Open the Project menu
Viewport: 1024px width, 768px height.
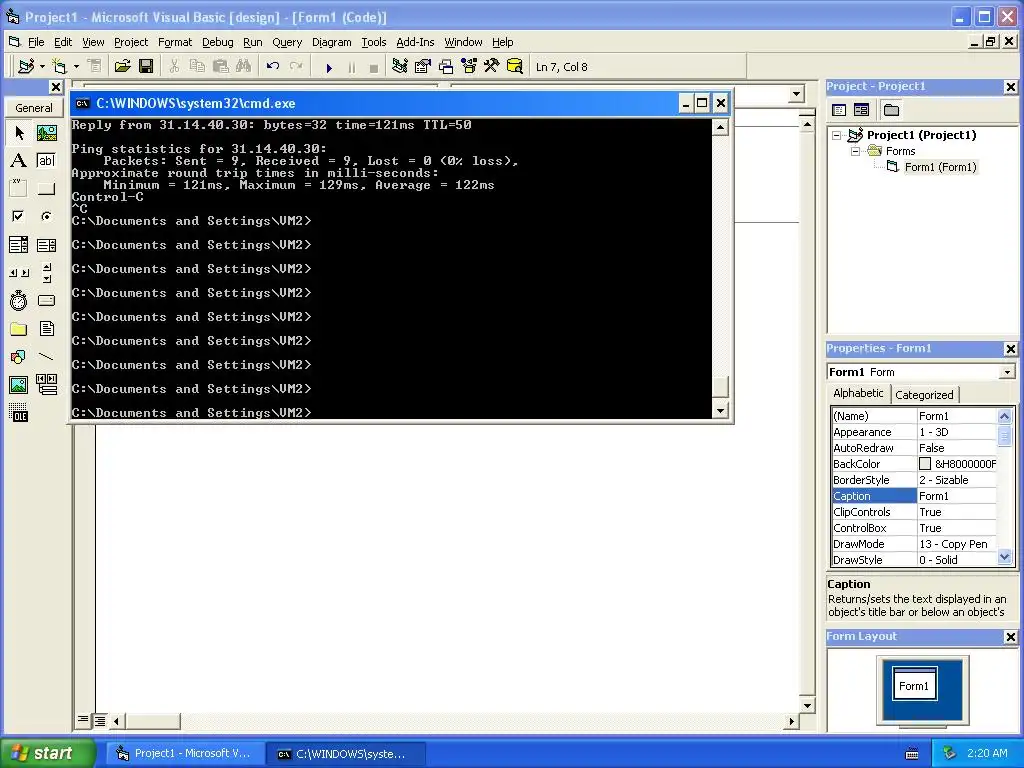(131, 42)
